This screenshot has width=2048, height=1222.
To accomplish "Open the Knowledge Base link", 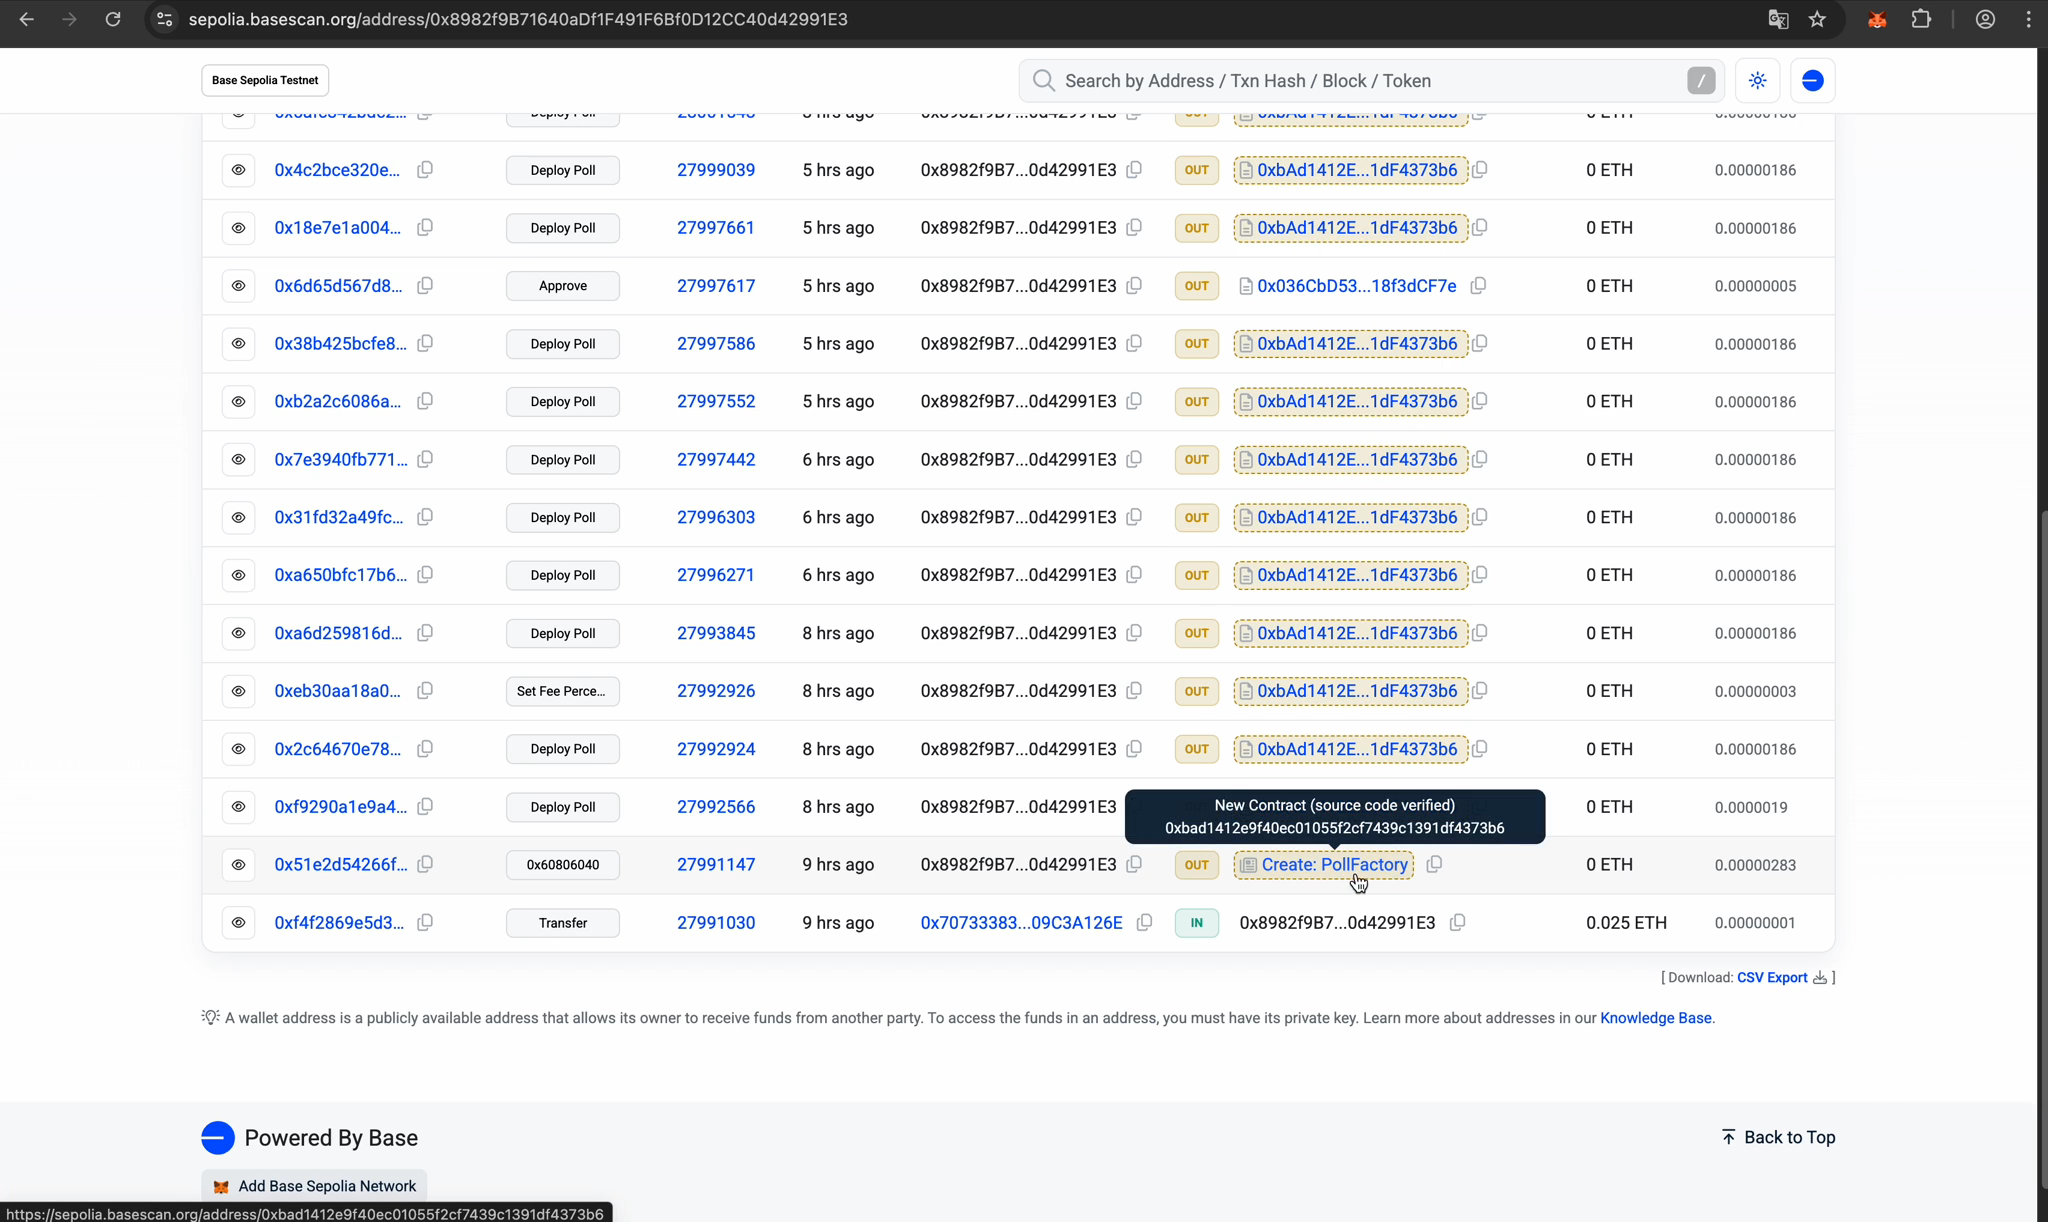I will (x=1655, y=1018).
